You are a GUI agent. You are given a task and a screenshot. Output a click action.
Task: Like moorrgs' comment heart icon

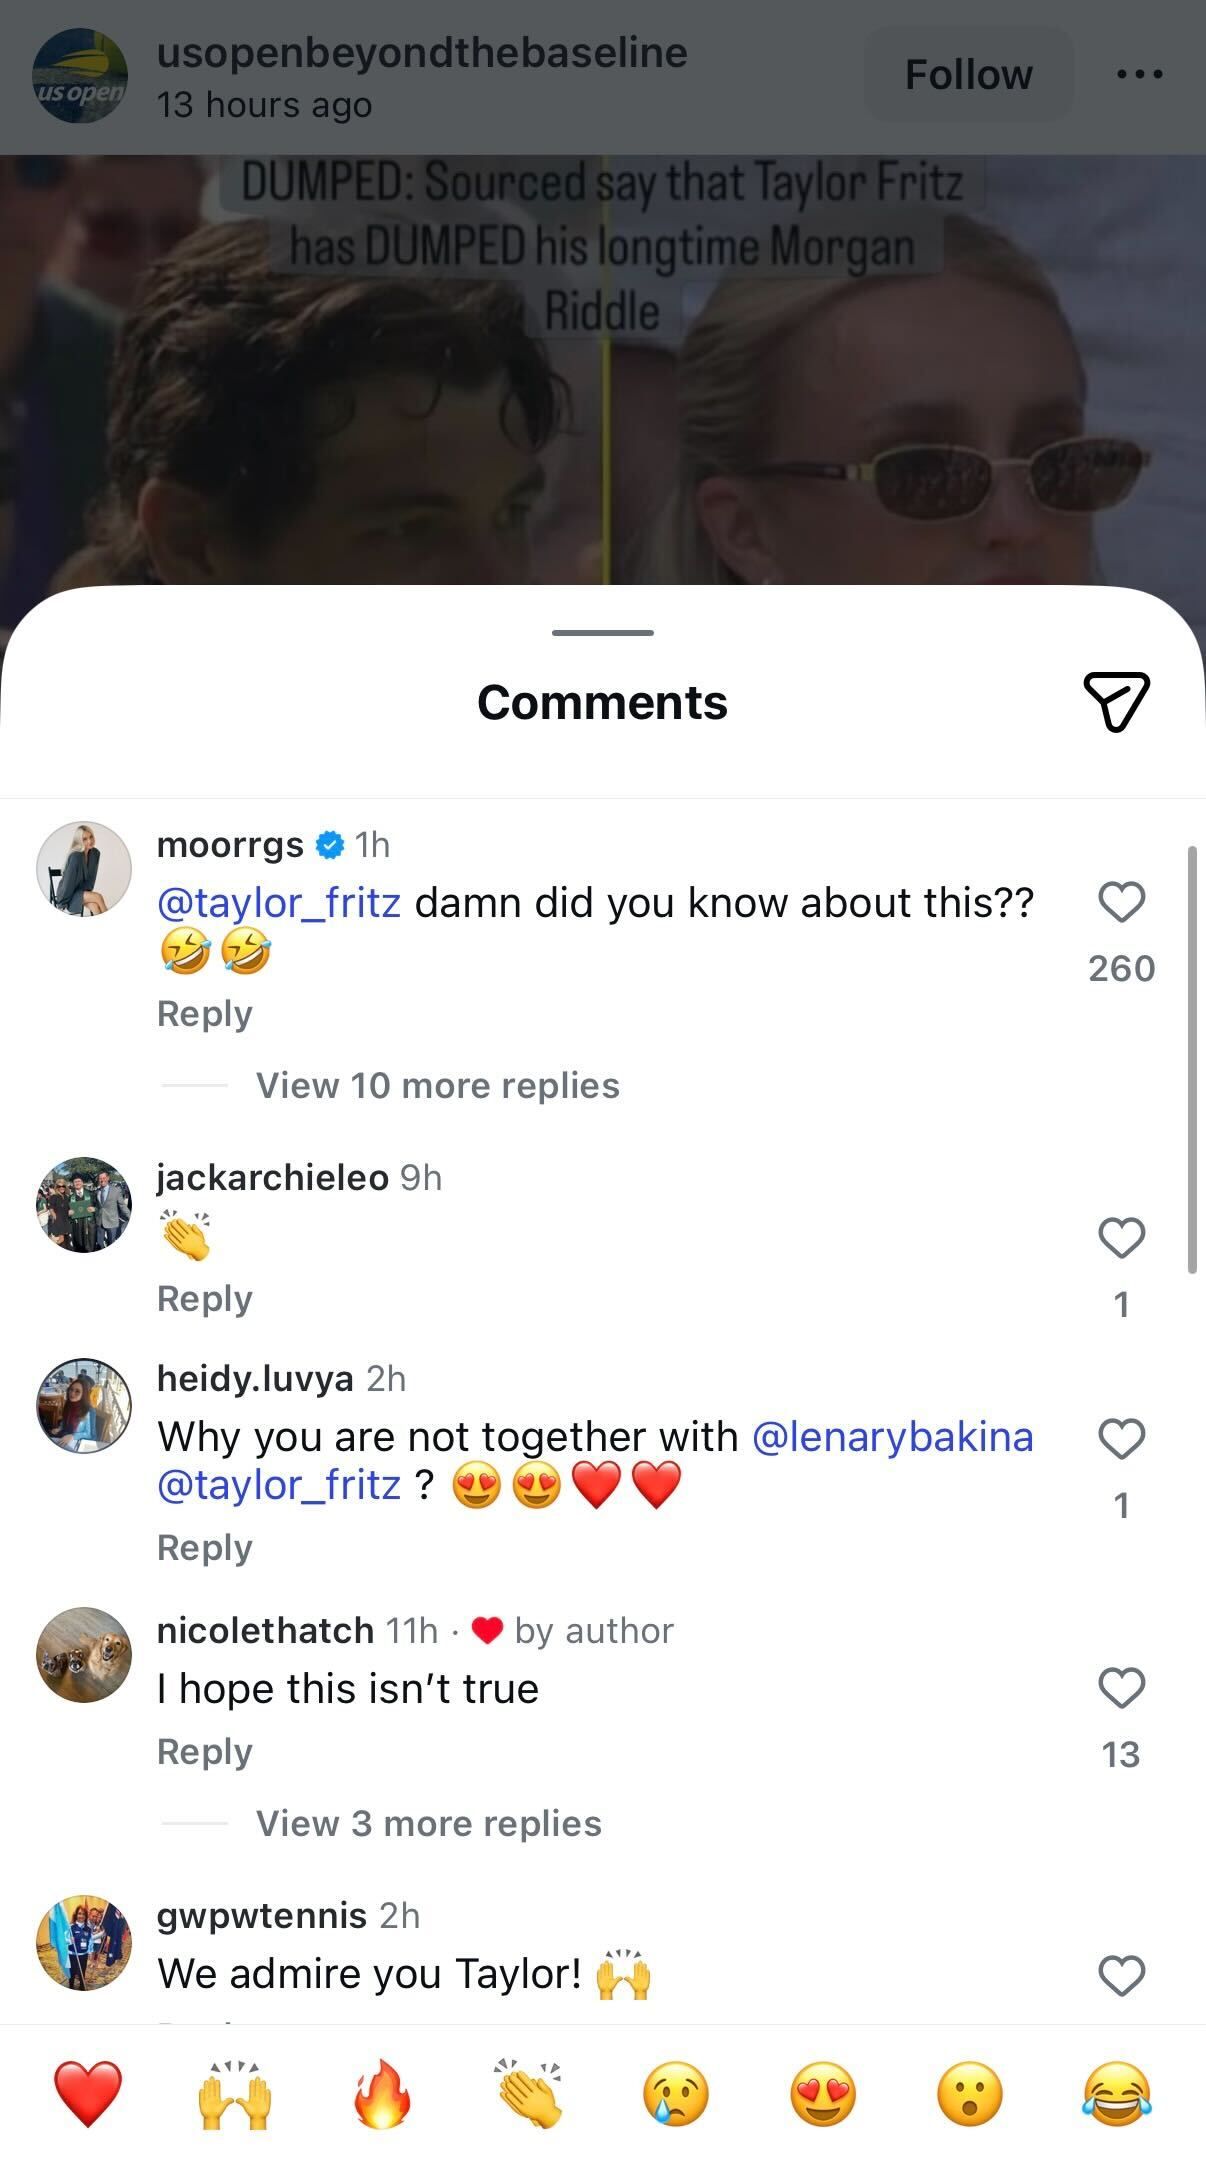click(x=1122, y=902)
